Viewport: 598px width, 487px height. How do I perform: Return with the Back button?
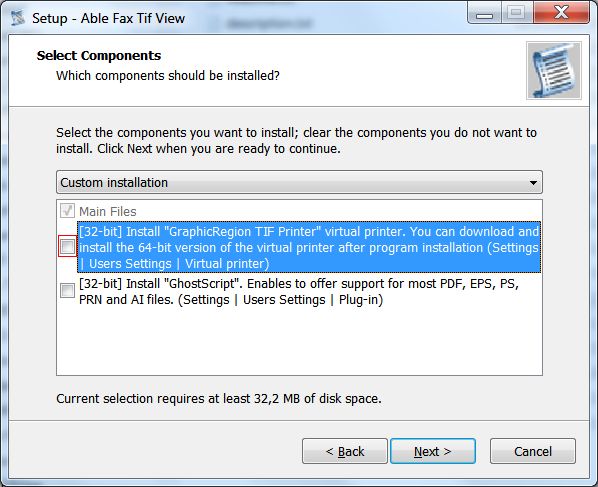click(x=345, y=451)
